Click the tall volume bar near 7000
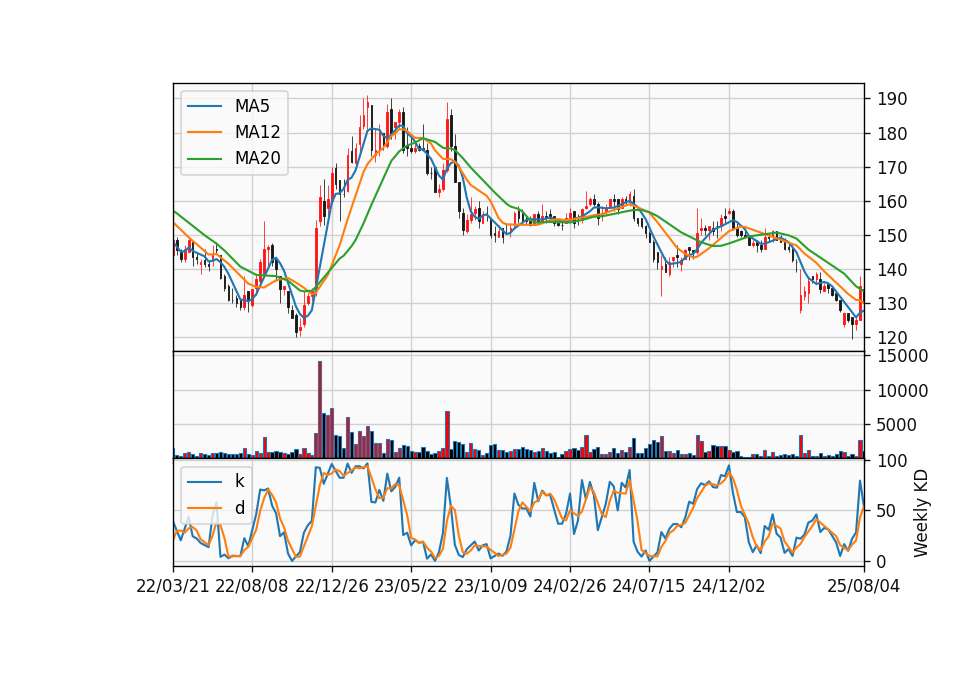This screenshot has width=960, height=690. 448,435
